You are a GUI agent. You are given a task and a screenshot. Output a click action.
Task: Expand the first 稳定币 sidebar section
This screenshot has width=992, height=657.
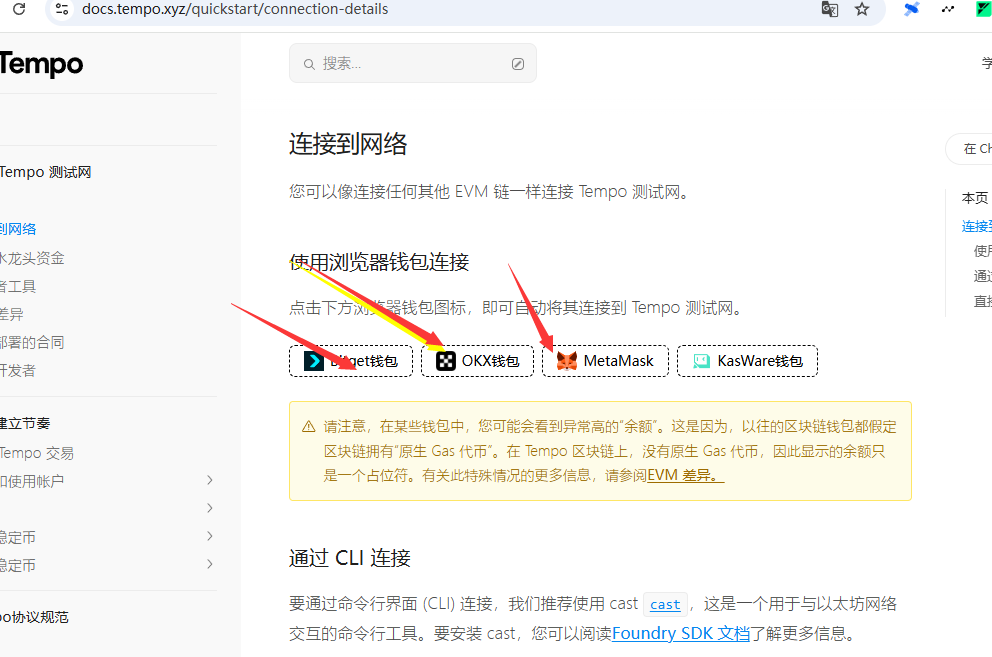click(x=209, y=537)
